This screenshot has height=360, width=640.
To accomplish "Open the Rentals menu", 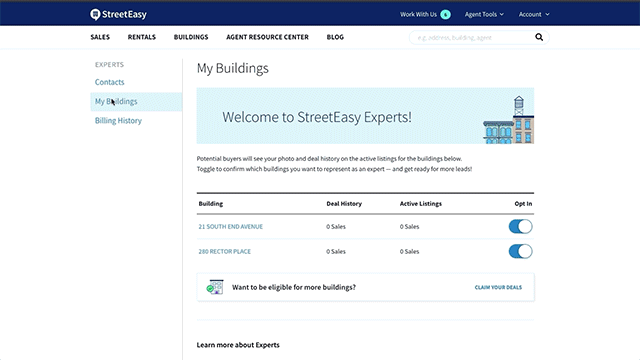I will tap(142, 37).
